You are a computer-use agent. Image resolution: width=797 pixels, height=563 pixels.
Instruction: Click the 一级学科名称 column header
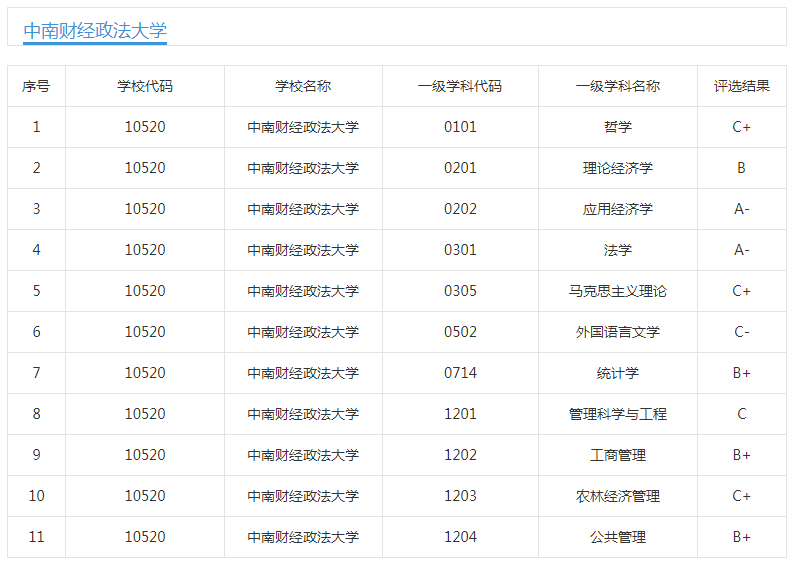point(618,86)
